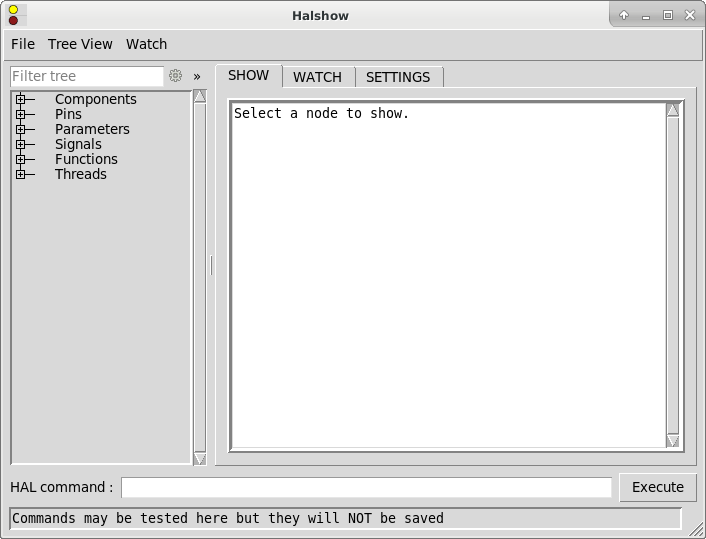The height and width of the screenshot is (539, 706).
Task: Expand the Threads tree node
Action: pyautogui.click(x=20, y=174)
